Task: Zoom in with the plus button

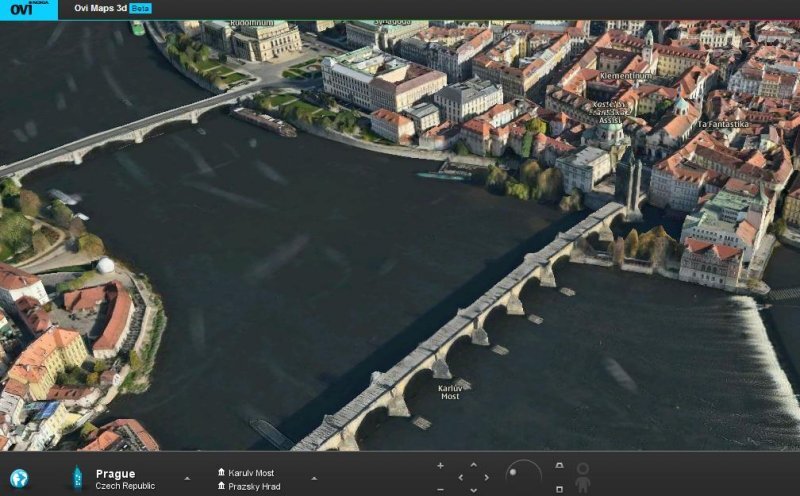Action: tap(440, 465)
